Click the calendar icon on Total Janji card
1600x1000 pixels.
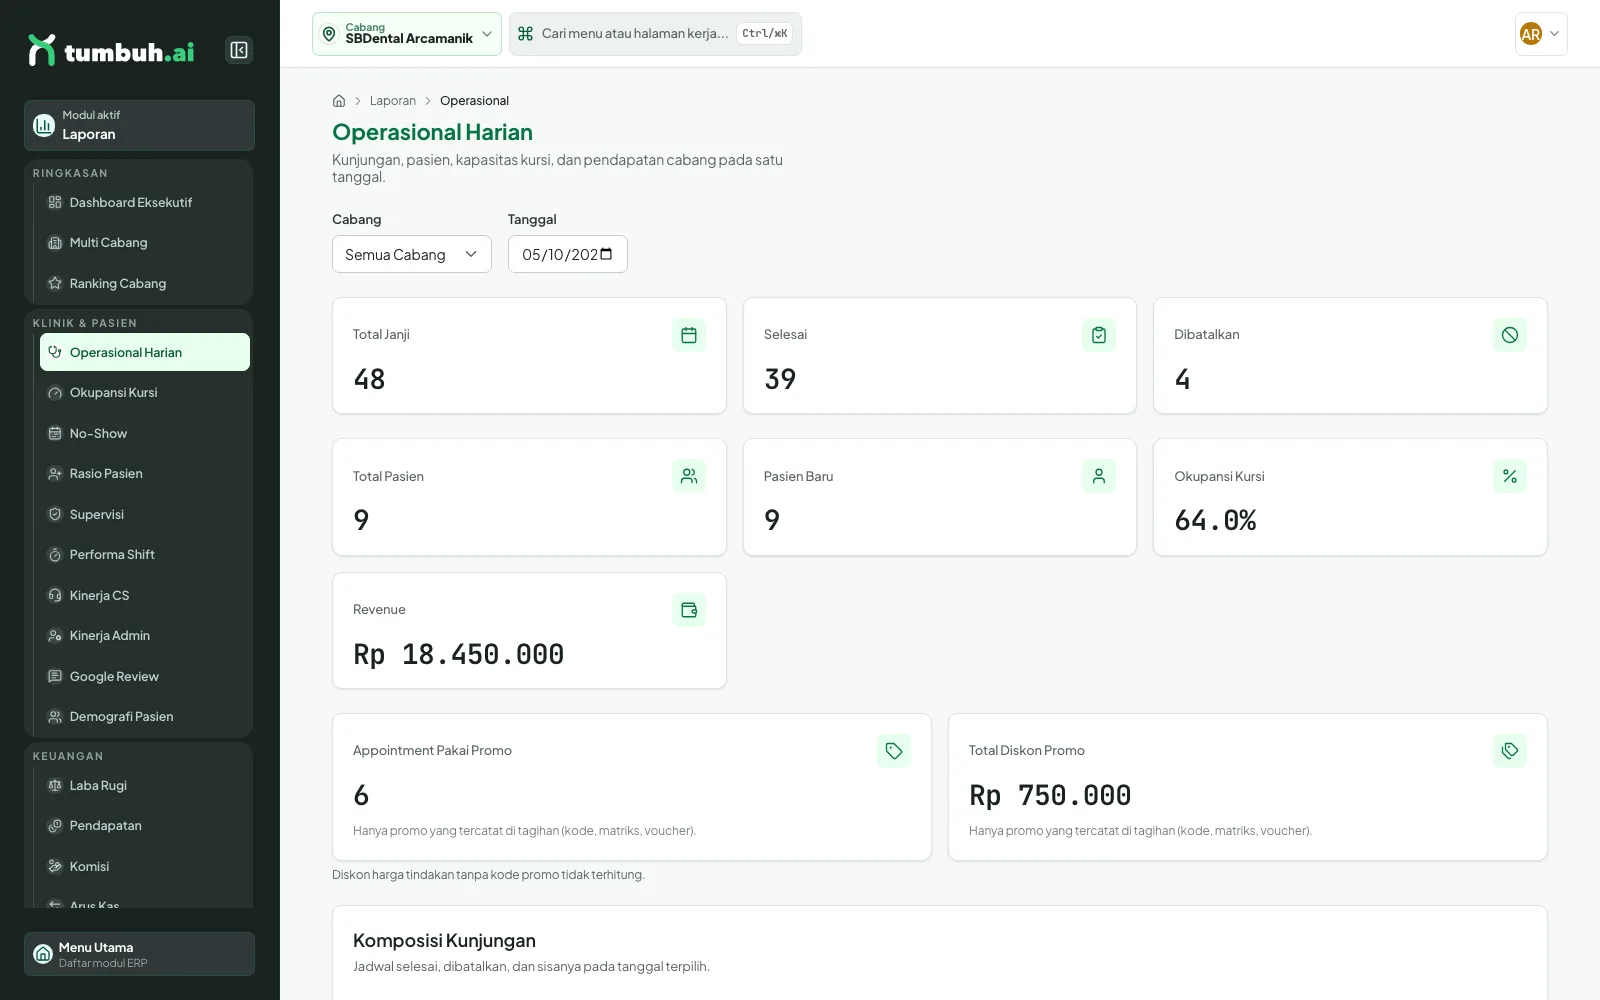pos(689,335)
